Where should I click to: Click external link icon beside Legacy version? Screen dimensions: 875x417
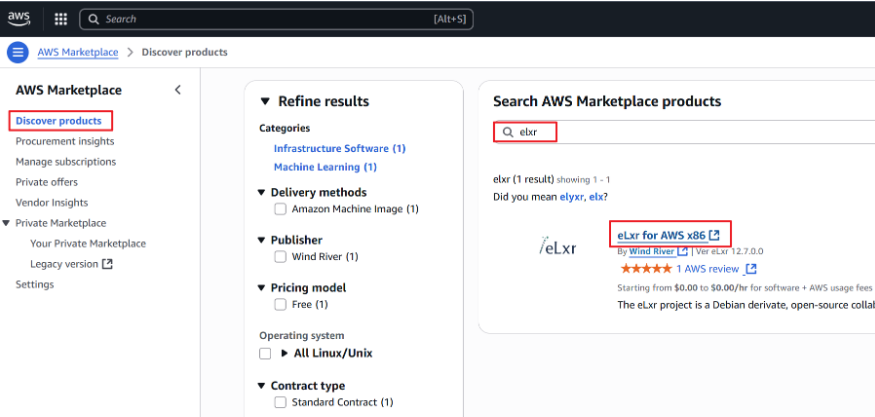click(108, 264)
